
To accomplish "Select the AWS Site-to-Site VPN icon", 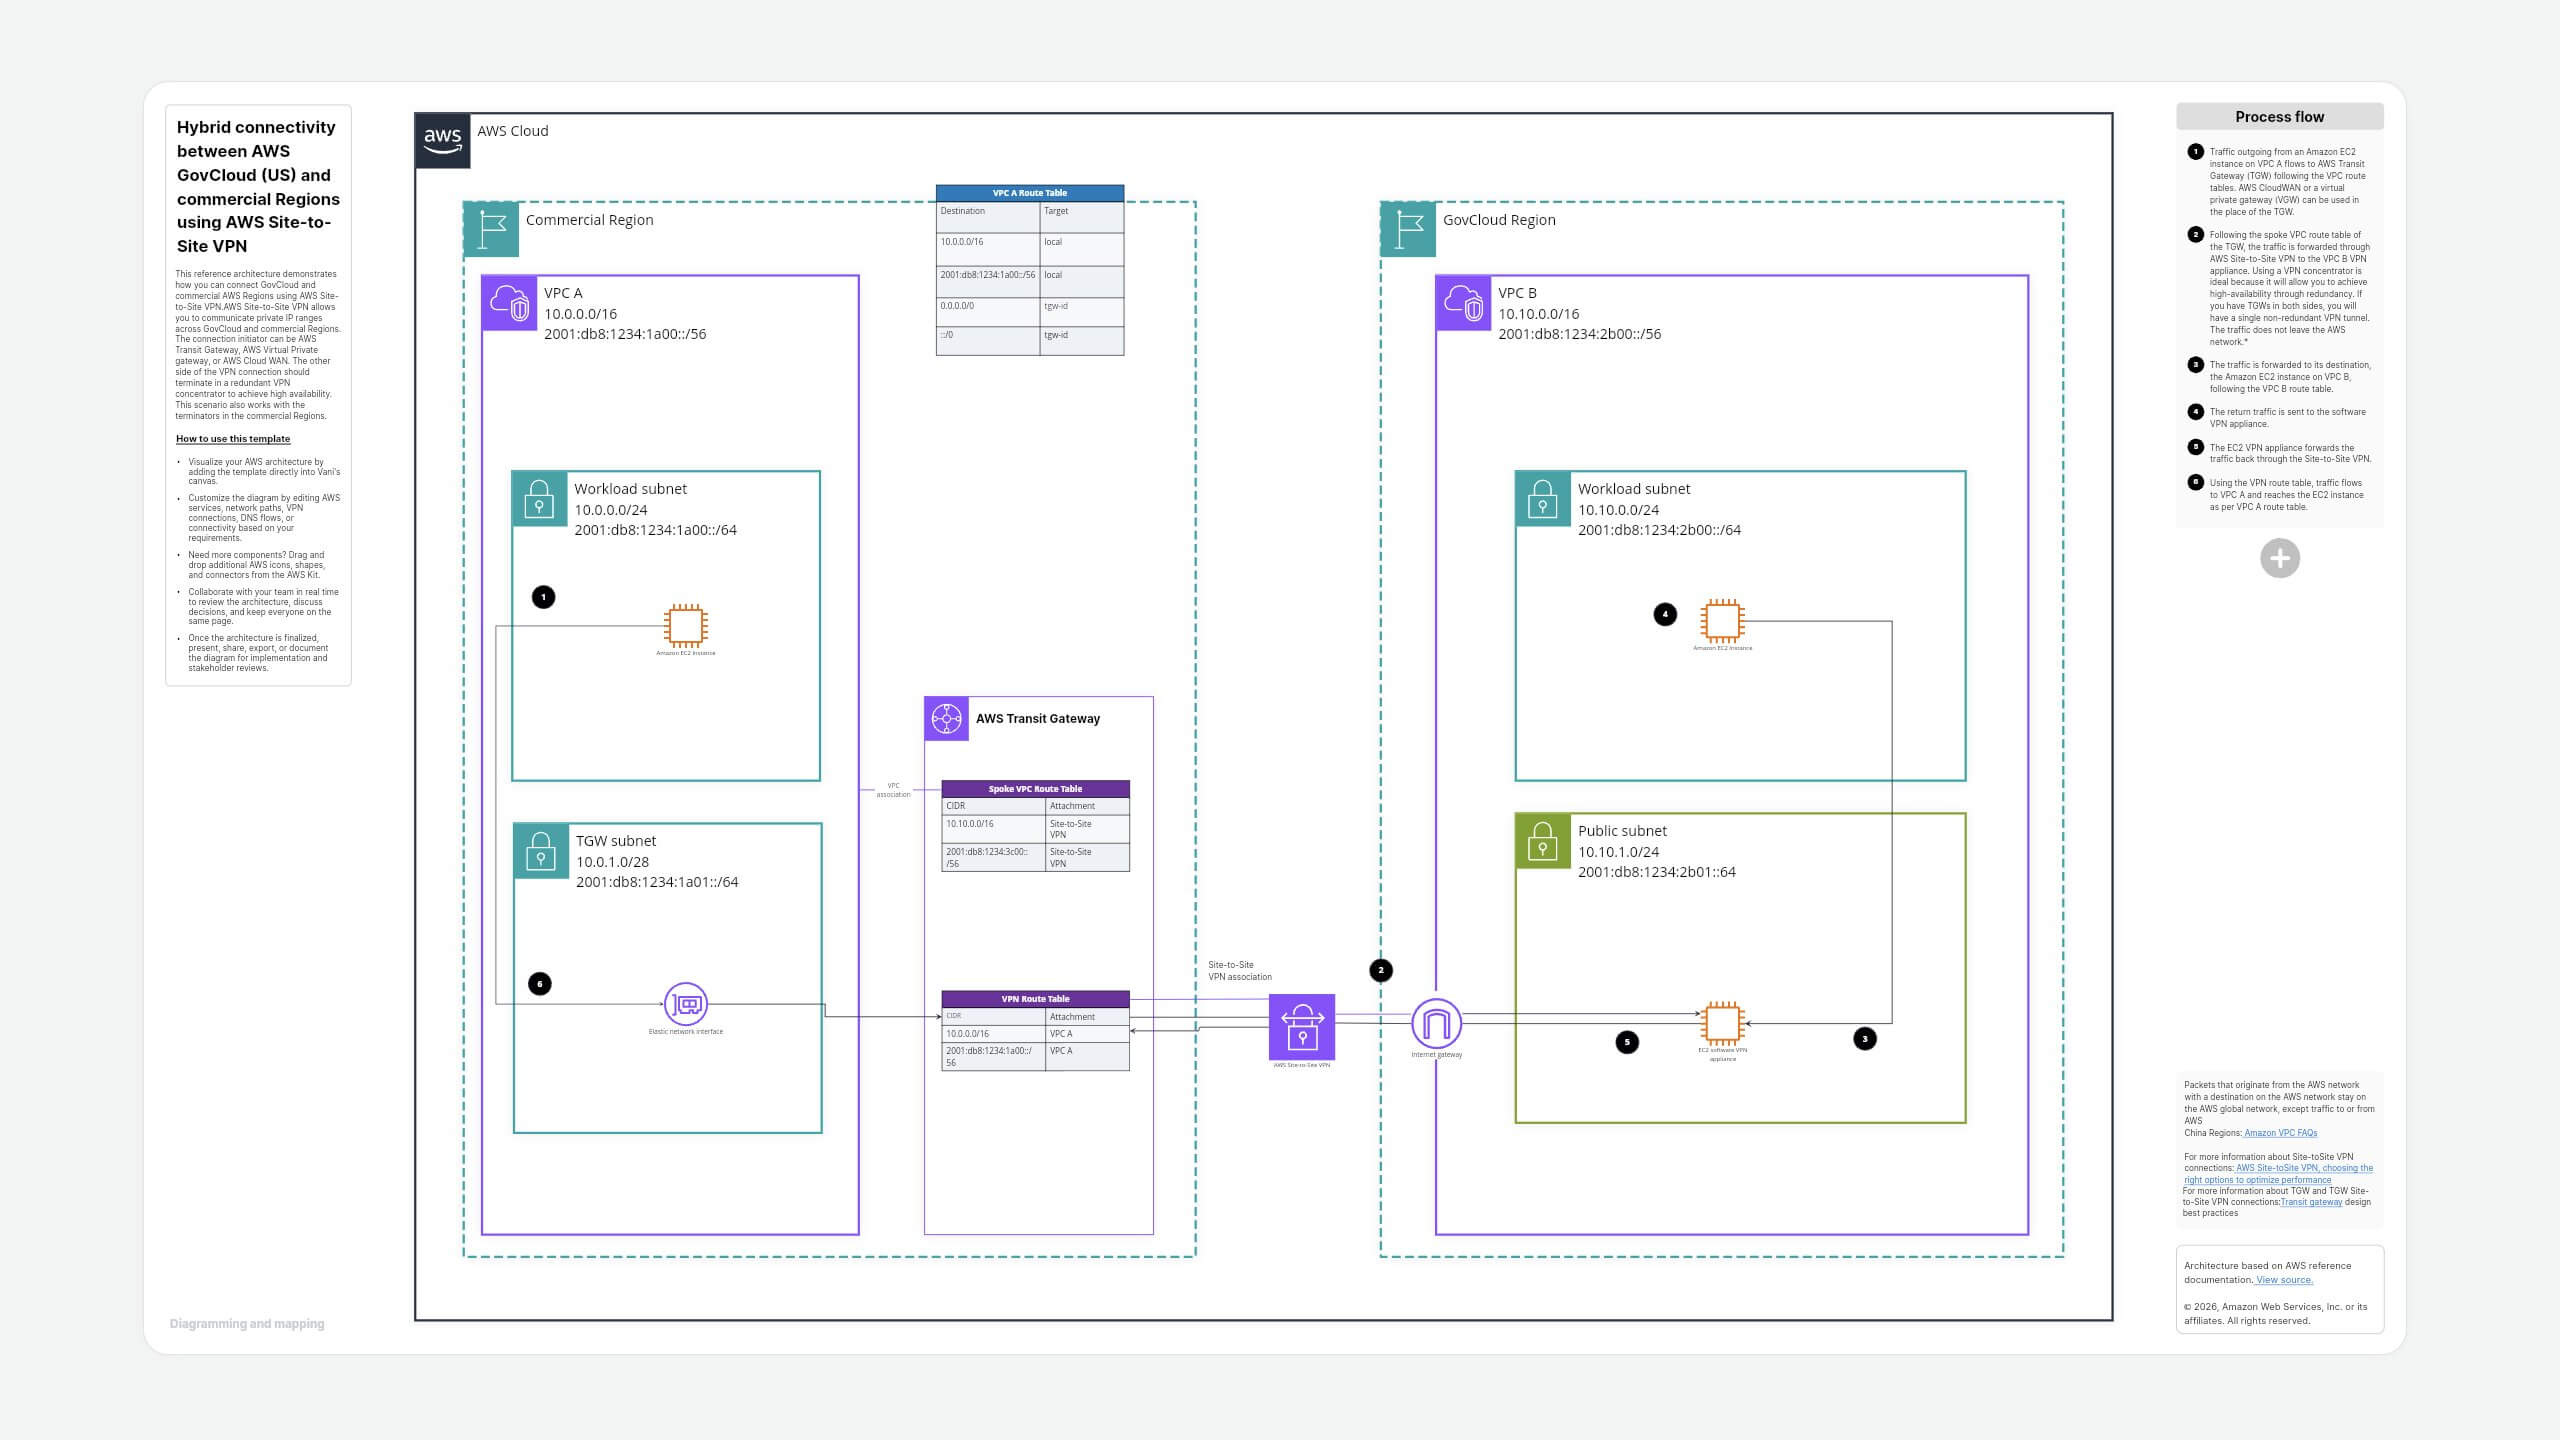I will pos(1302,1027).
